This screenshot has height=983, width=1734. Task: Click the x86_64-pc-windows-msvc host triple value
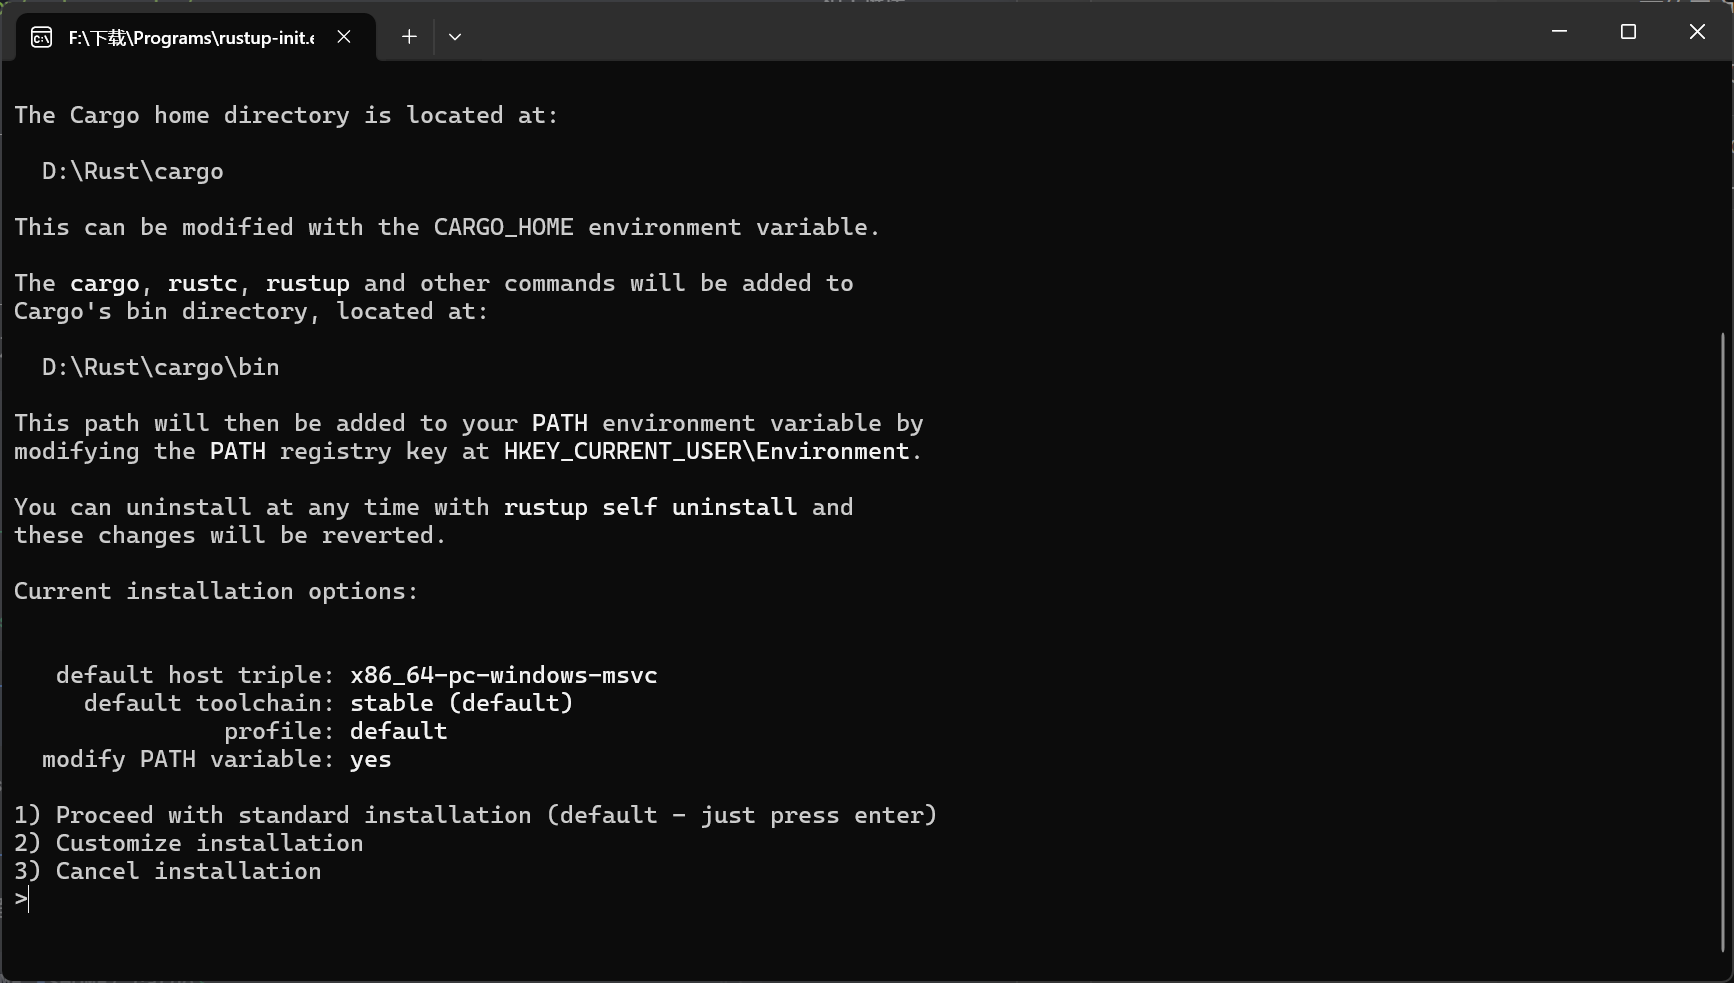(x=504, y=675)
